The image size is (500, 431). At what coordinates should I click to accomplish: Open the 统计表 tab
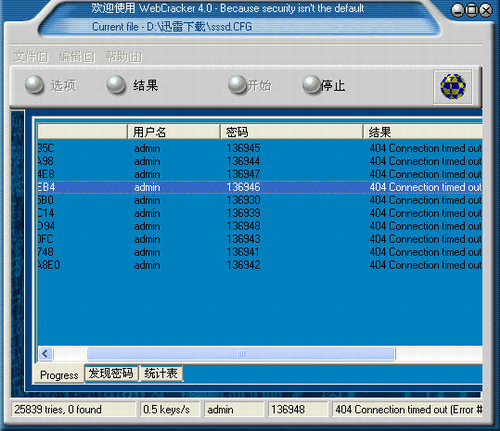(161, 373)
